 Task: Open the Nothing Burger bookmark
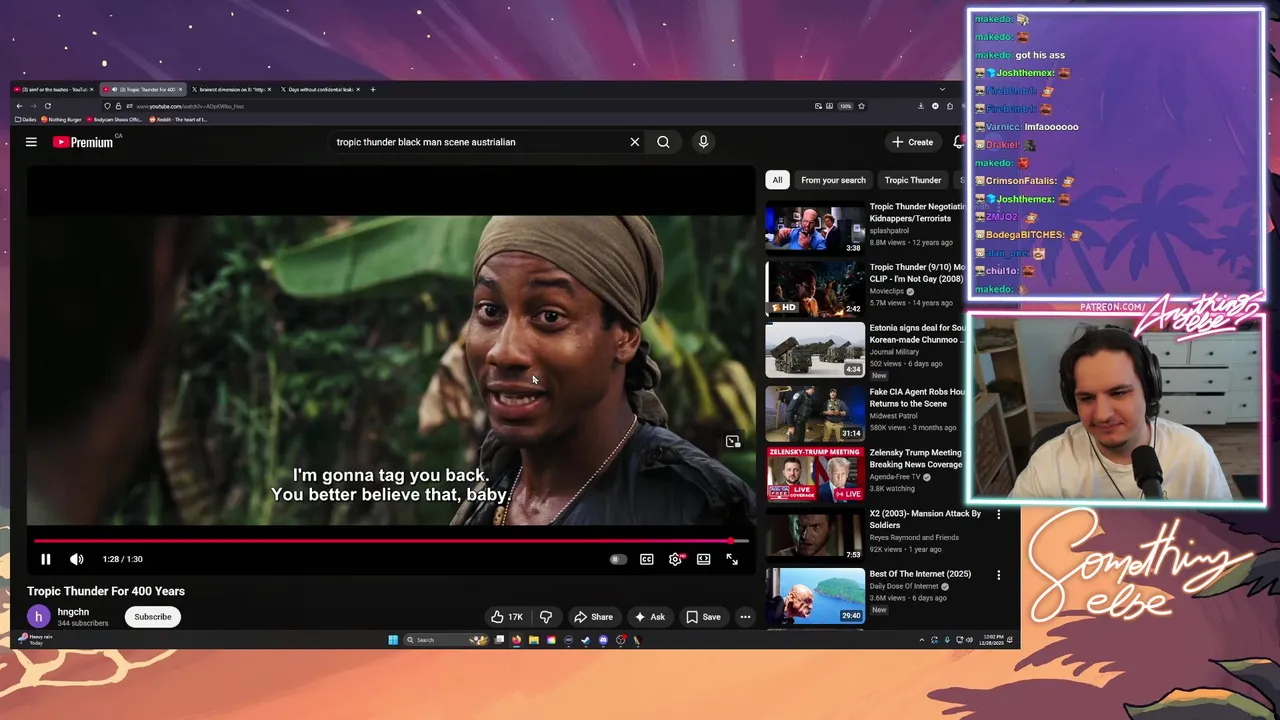point(62,119)
